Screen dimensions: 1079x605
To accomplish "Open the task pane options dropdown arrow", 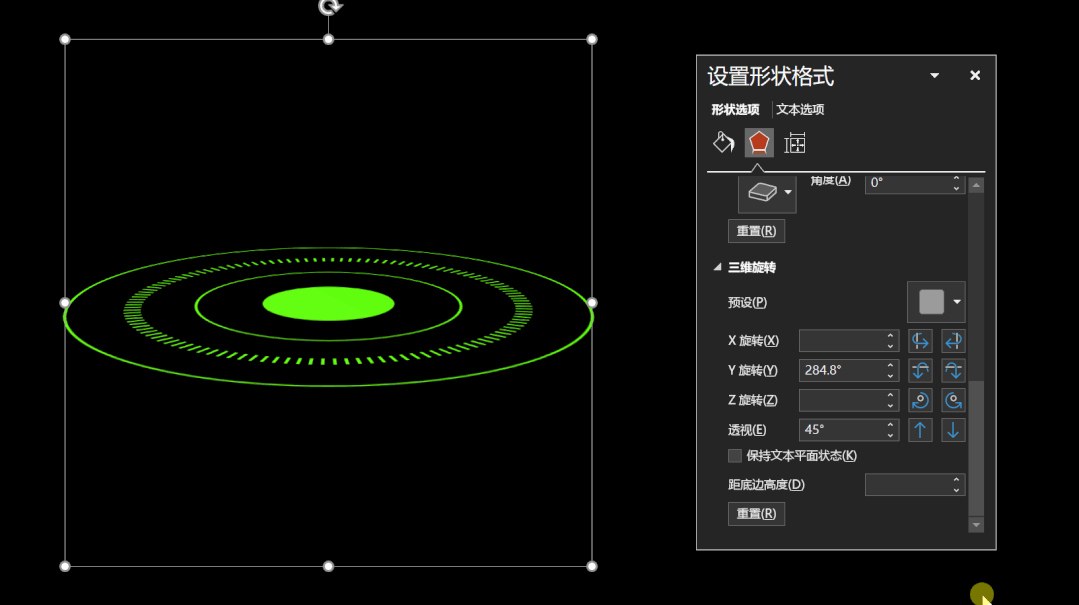I will 934,76.
